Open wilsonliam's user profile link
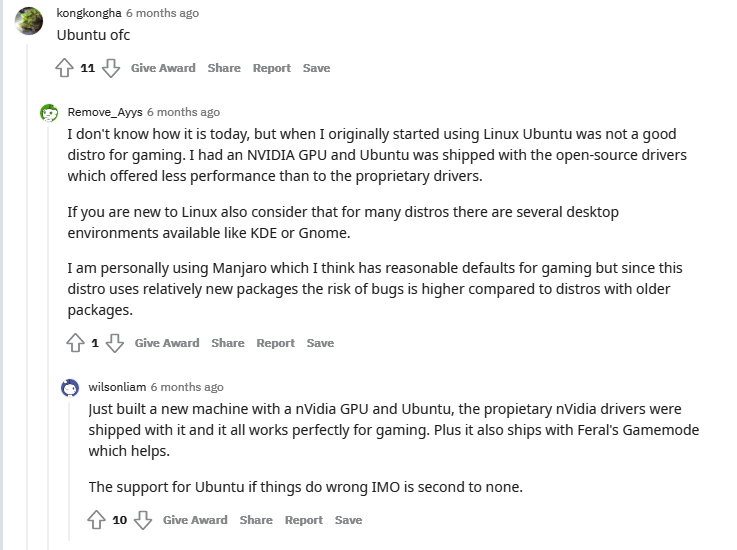The height and width of the screenshot is (550, 737). (x=116, y=387)
